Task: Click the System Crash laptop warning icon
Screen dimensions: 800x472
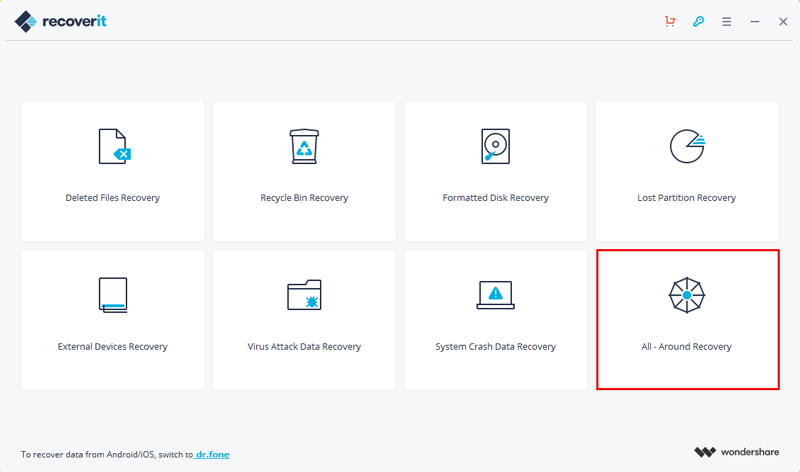Action: pos(495,295)
